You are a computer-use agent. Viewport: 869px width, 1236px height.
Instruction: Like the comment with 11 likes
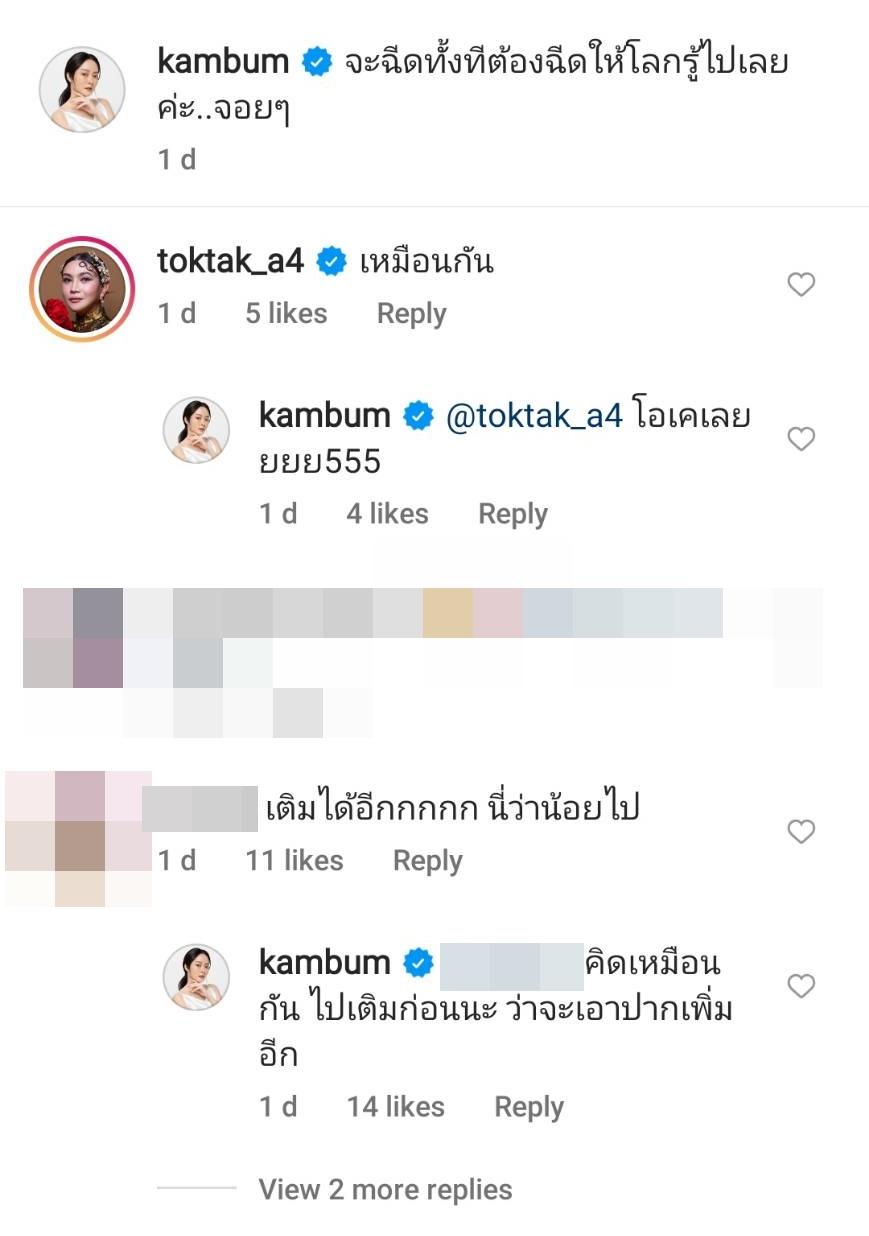(801, 831)
